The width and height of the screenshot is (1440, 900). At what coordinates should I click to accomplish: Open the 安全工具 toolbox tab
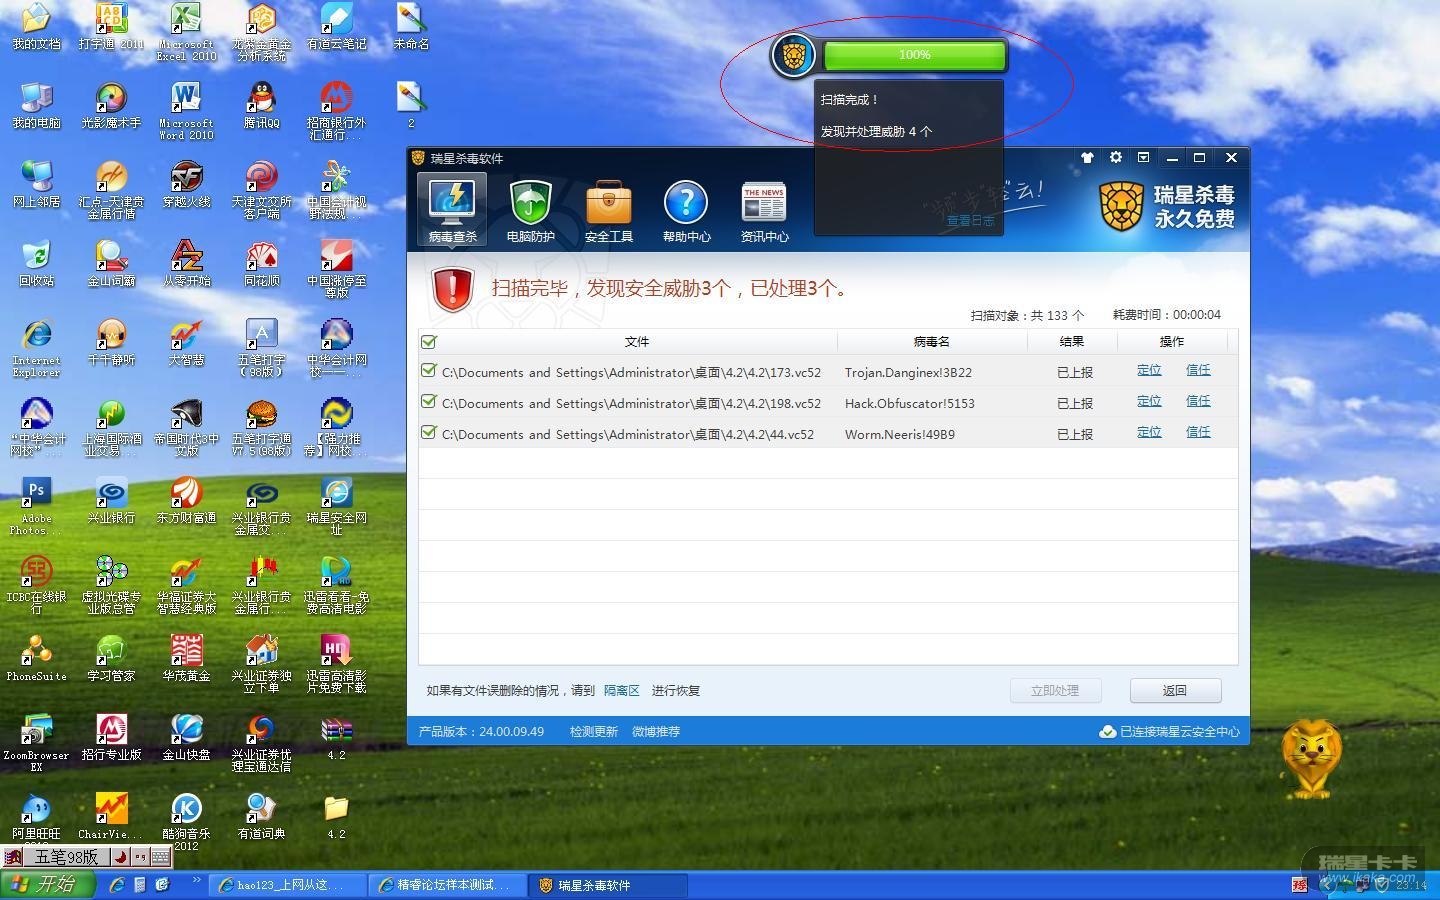pos(608,211)
